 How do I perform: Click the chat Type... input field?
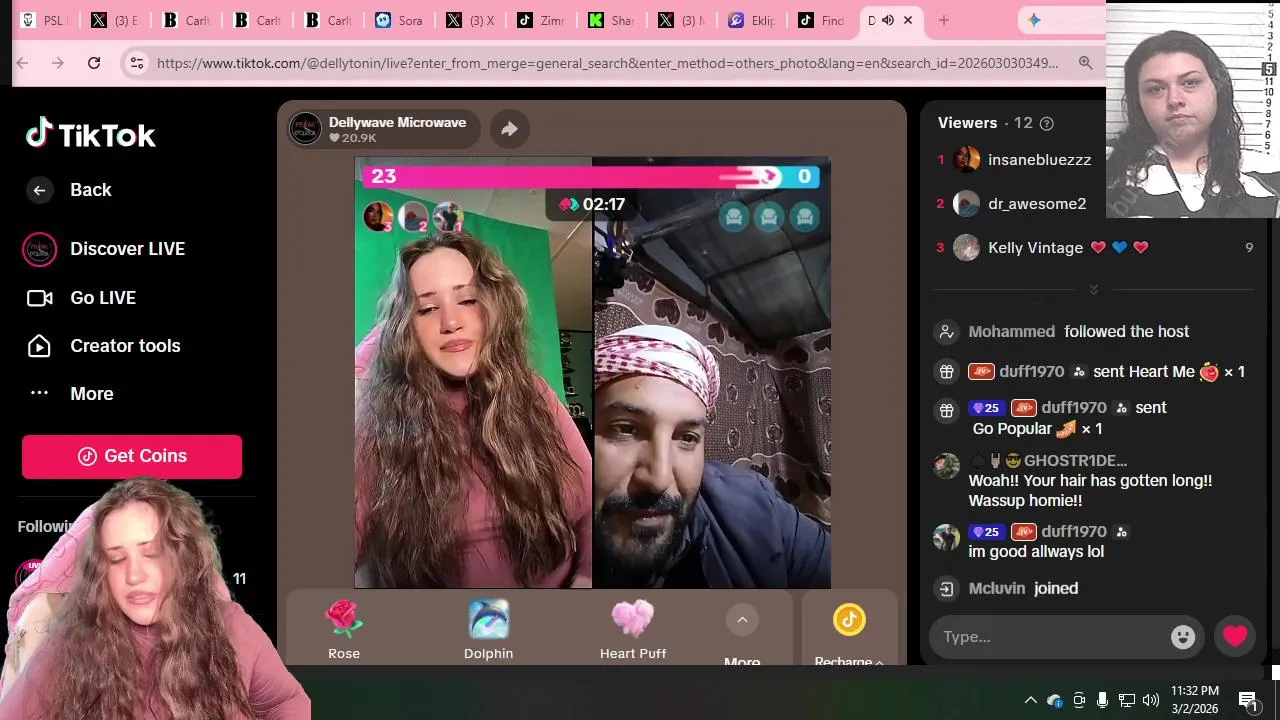[1052, 637]
